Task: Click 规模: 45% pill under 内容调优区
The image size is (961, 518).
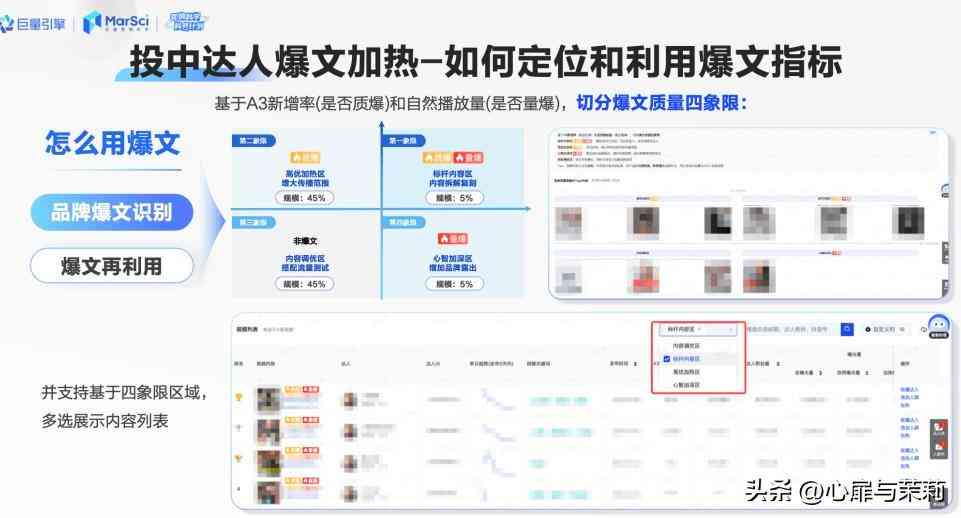Action: (x=305, y=284)
